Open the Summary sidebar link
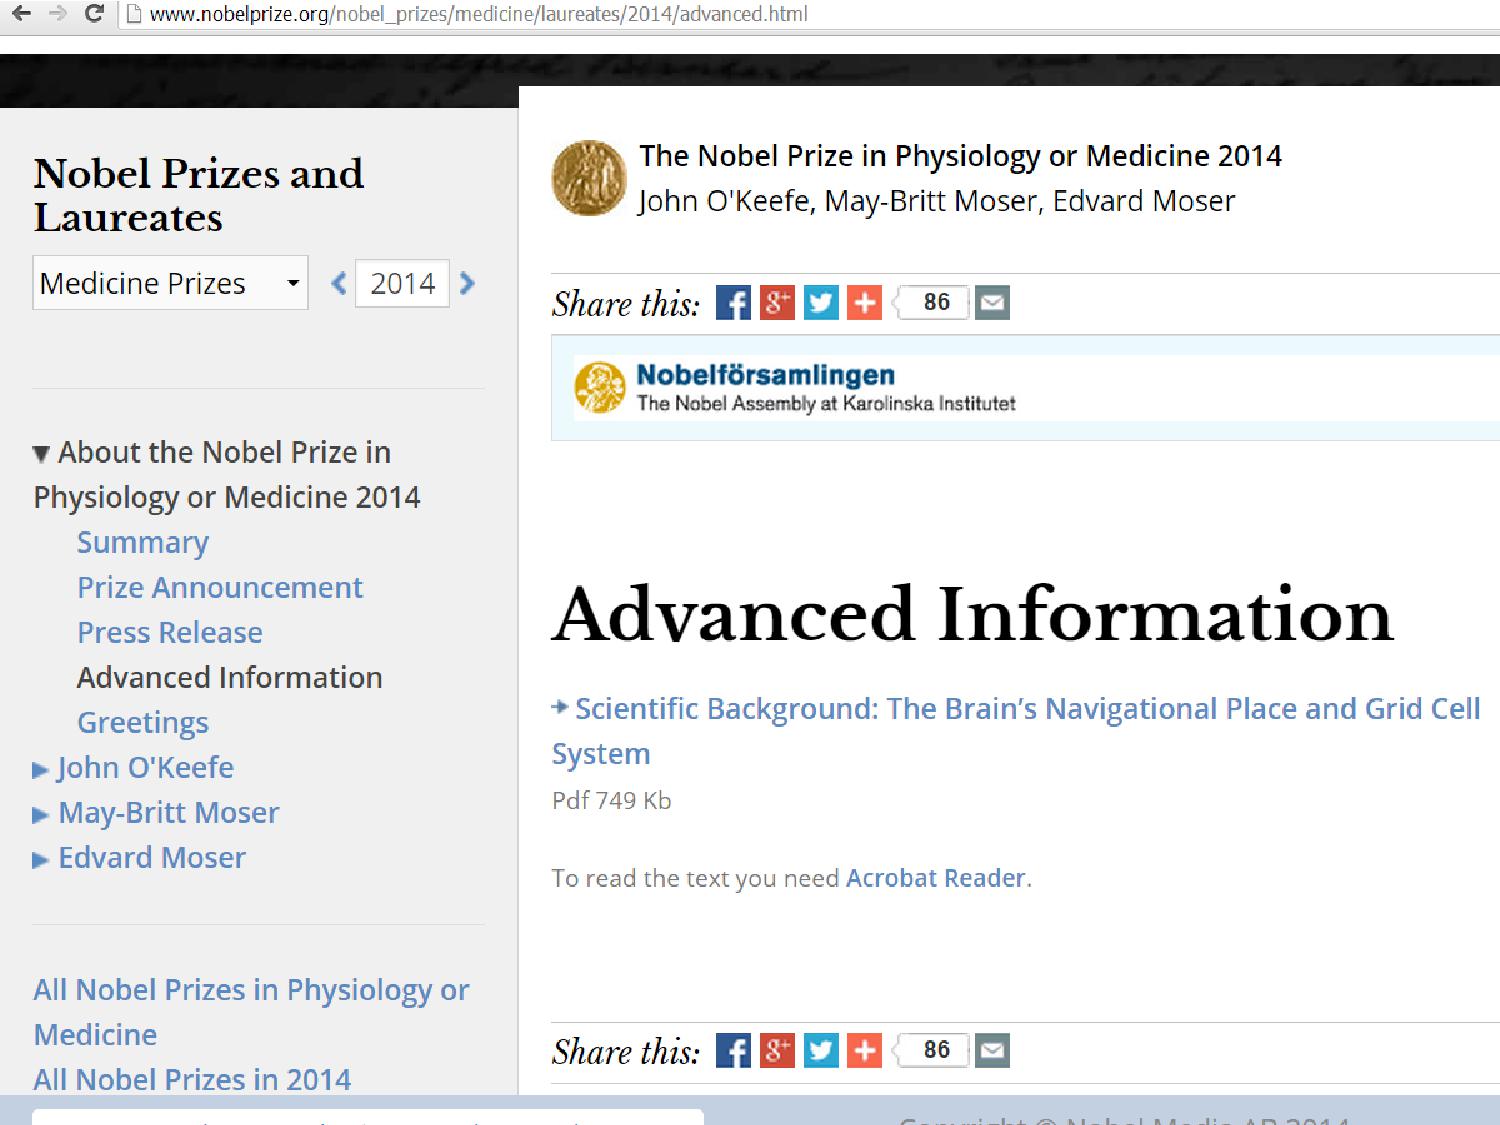Viewport: 1500px width, 1125px height. (143, 542)
